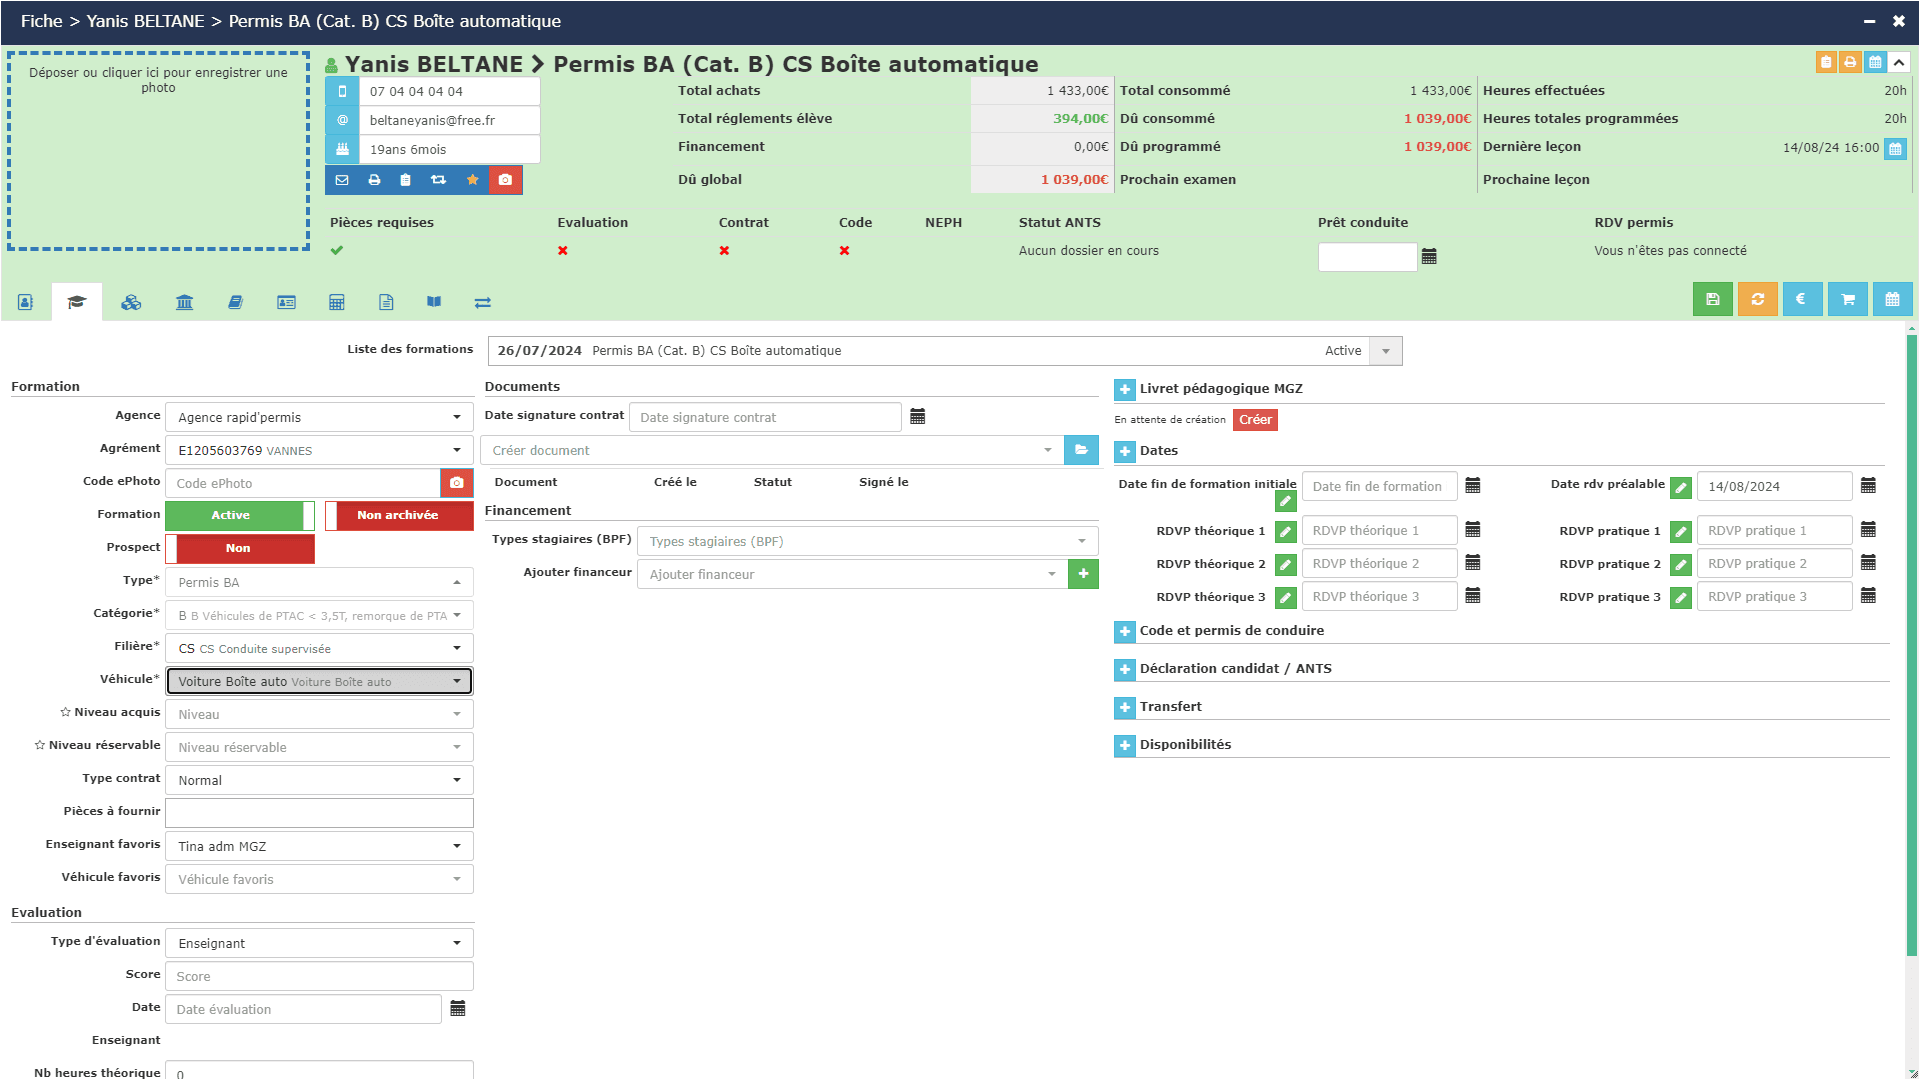
Task: Click the email field beltaneyanis@free.fr
Action: pos(451,120)
